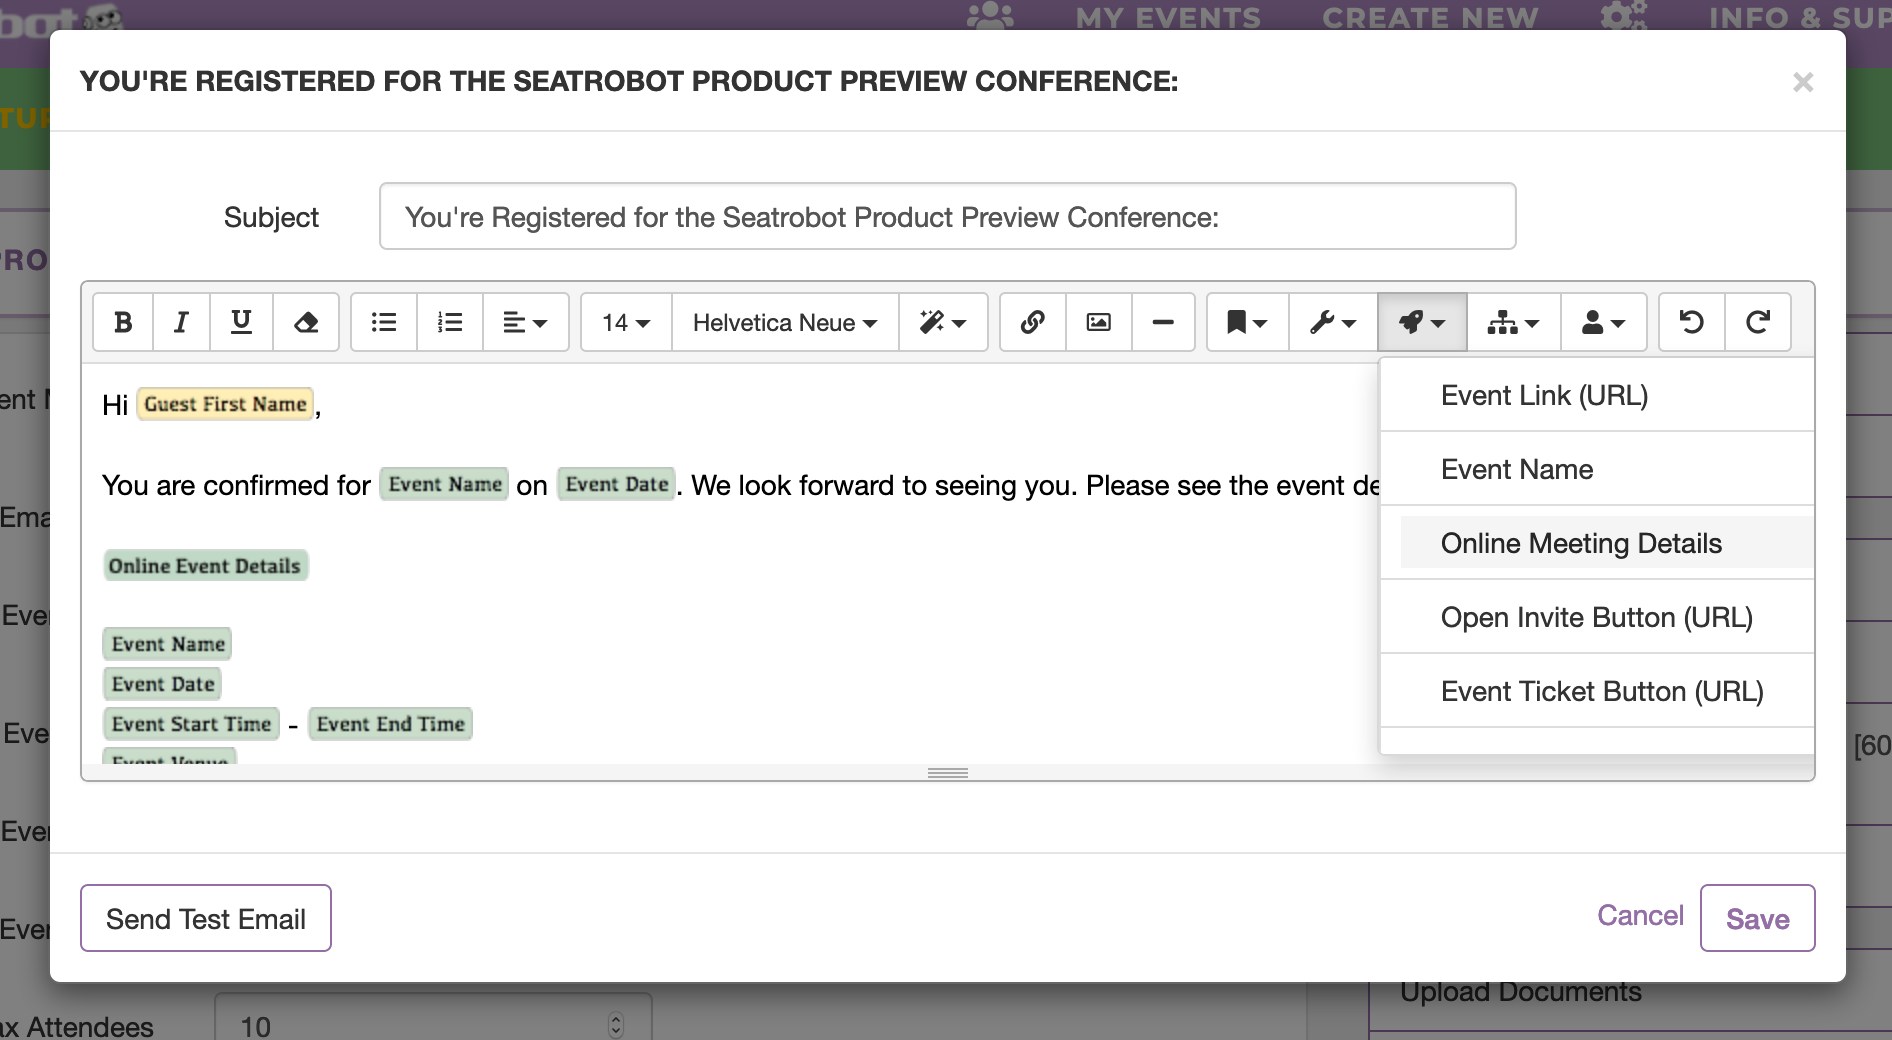Viewport: 1892px width, 1040px height.
Task: Click the Guest First Name placeholder tag
Action: [x=225, y=404]
